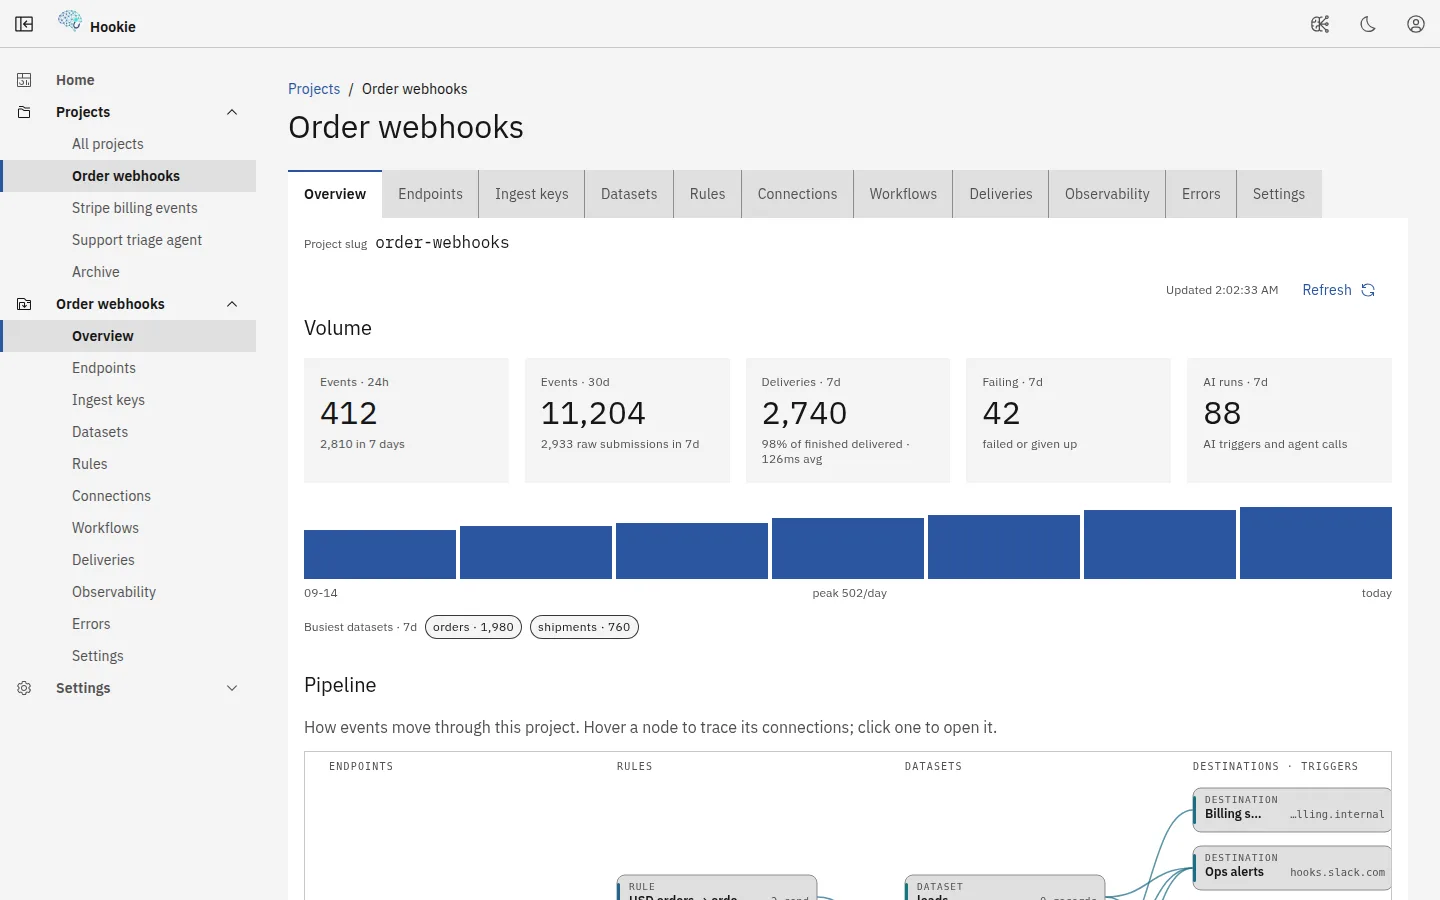Click the Order webhooks project icon in sidebar
Screen dimensions: 1440x900
24,304
